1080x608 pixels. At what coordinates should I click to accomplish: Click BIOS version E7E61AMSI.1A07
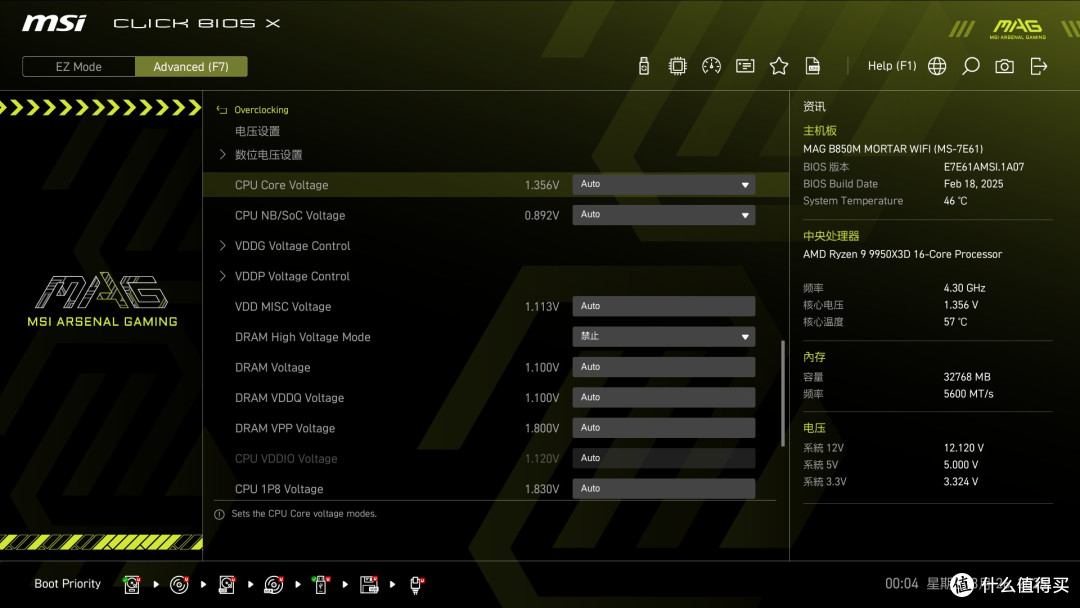pyautogui.click(x=984, y=167)
